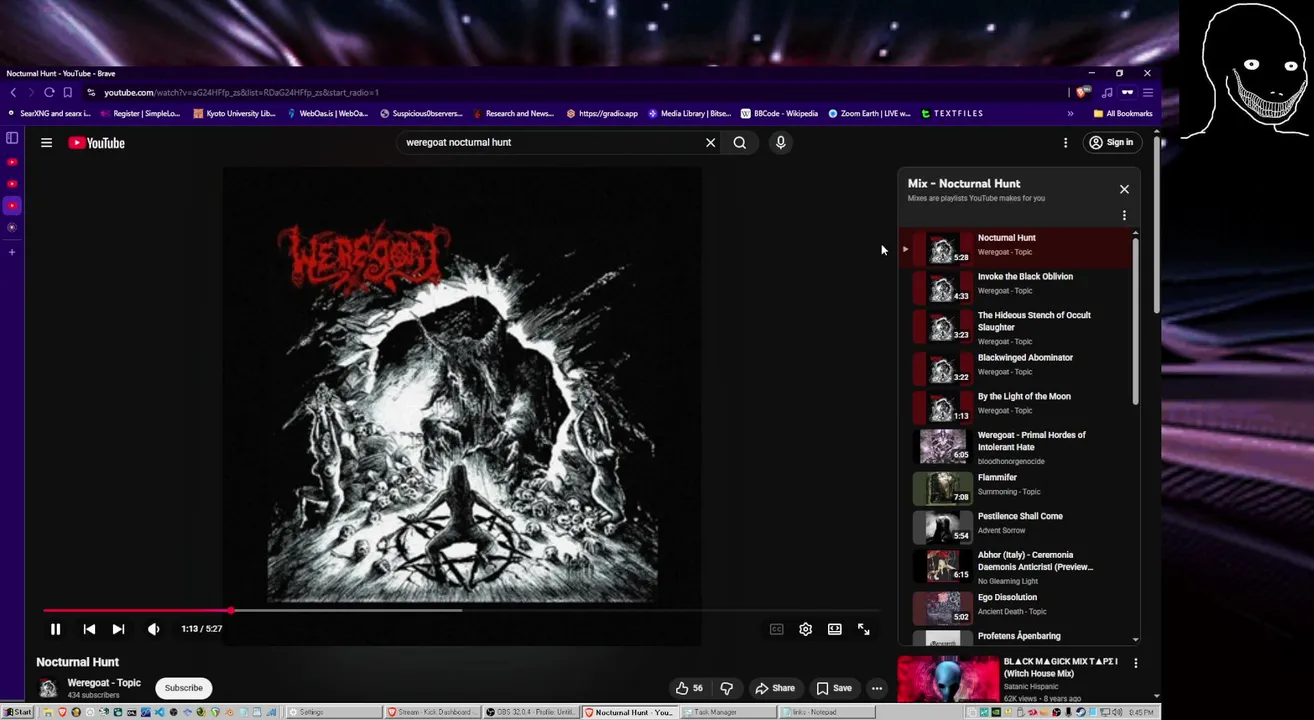Open Brave Shields icon
This screenshot has width=1314, height=720.
coord(1083,93)
